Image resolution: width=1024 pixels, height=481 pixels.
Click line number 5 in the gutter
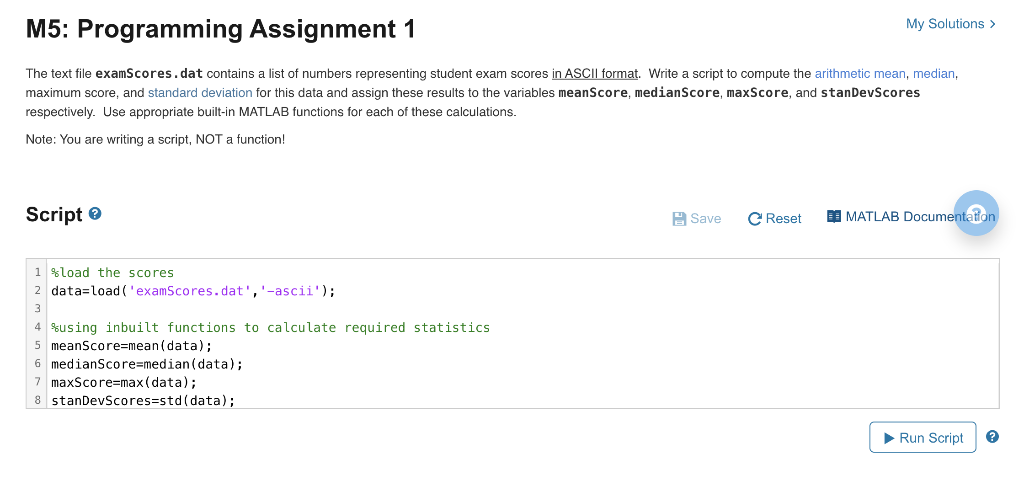coord(38,346)
